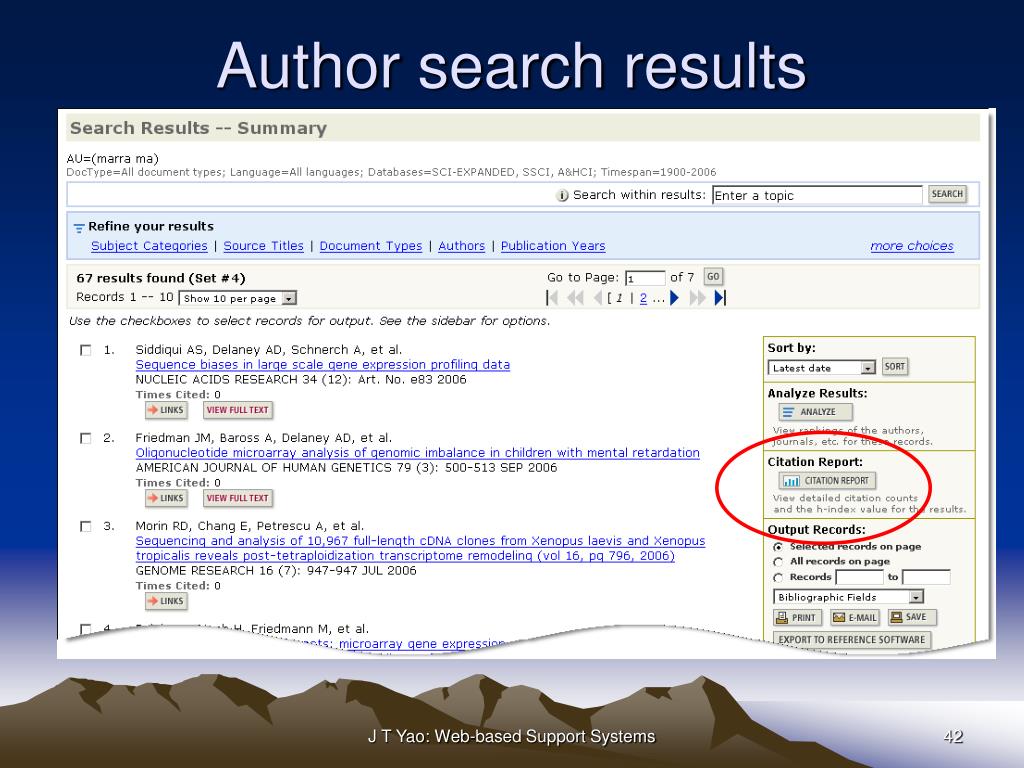Open 'more choices' refine link
This screenshot has height=768, width=1024.
(912, 246)
